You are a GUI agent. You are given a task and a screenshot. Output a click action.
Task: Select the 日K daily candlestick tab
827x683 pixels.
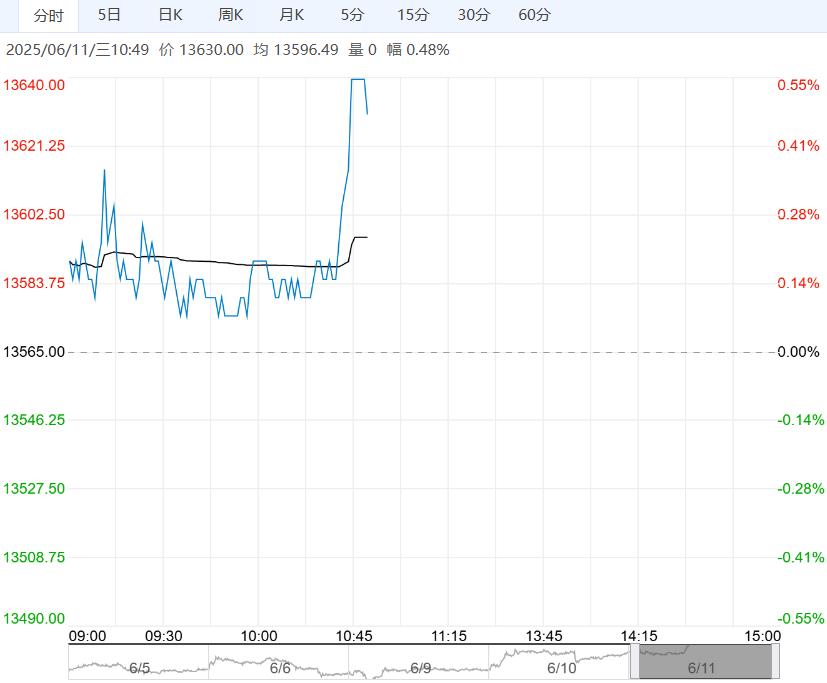171,15
